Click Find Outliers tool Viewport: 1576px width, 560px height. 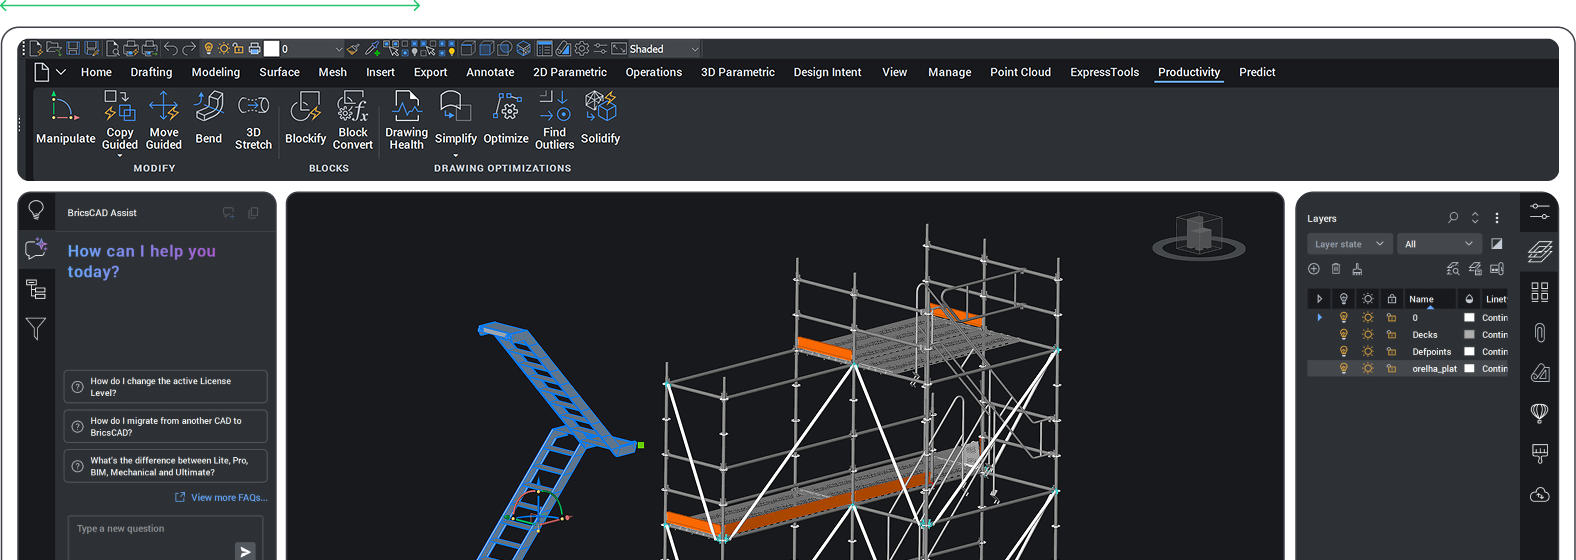[x=554, y=120]
